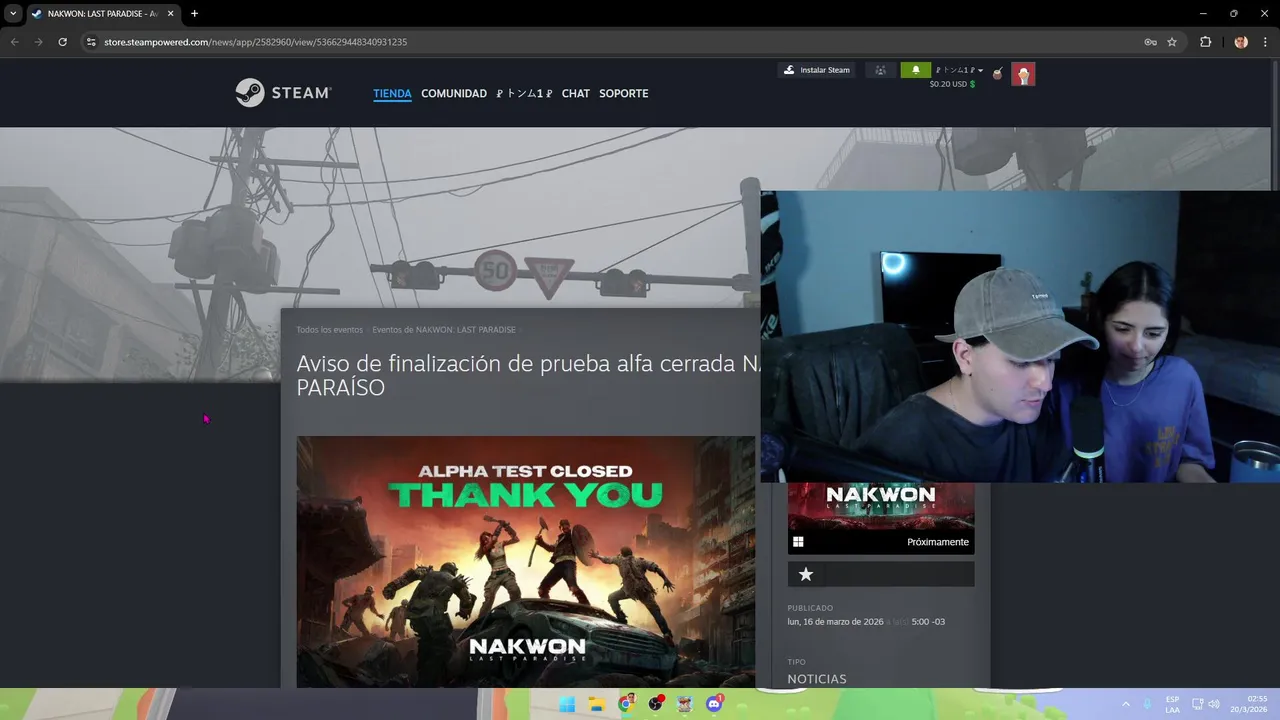
Task: Click the mate cup badge icon
Action: click(998, 74)
